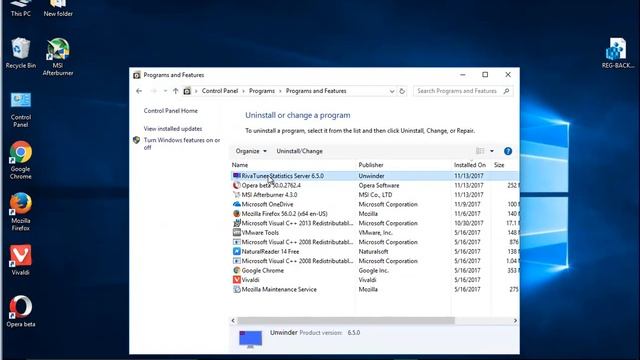640x360 pixels.
Task: Click the Opera beta program list icon
Action: coord(236,185)
